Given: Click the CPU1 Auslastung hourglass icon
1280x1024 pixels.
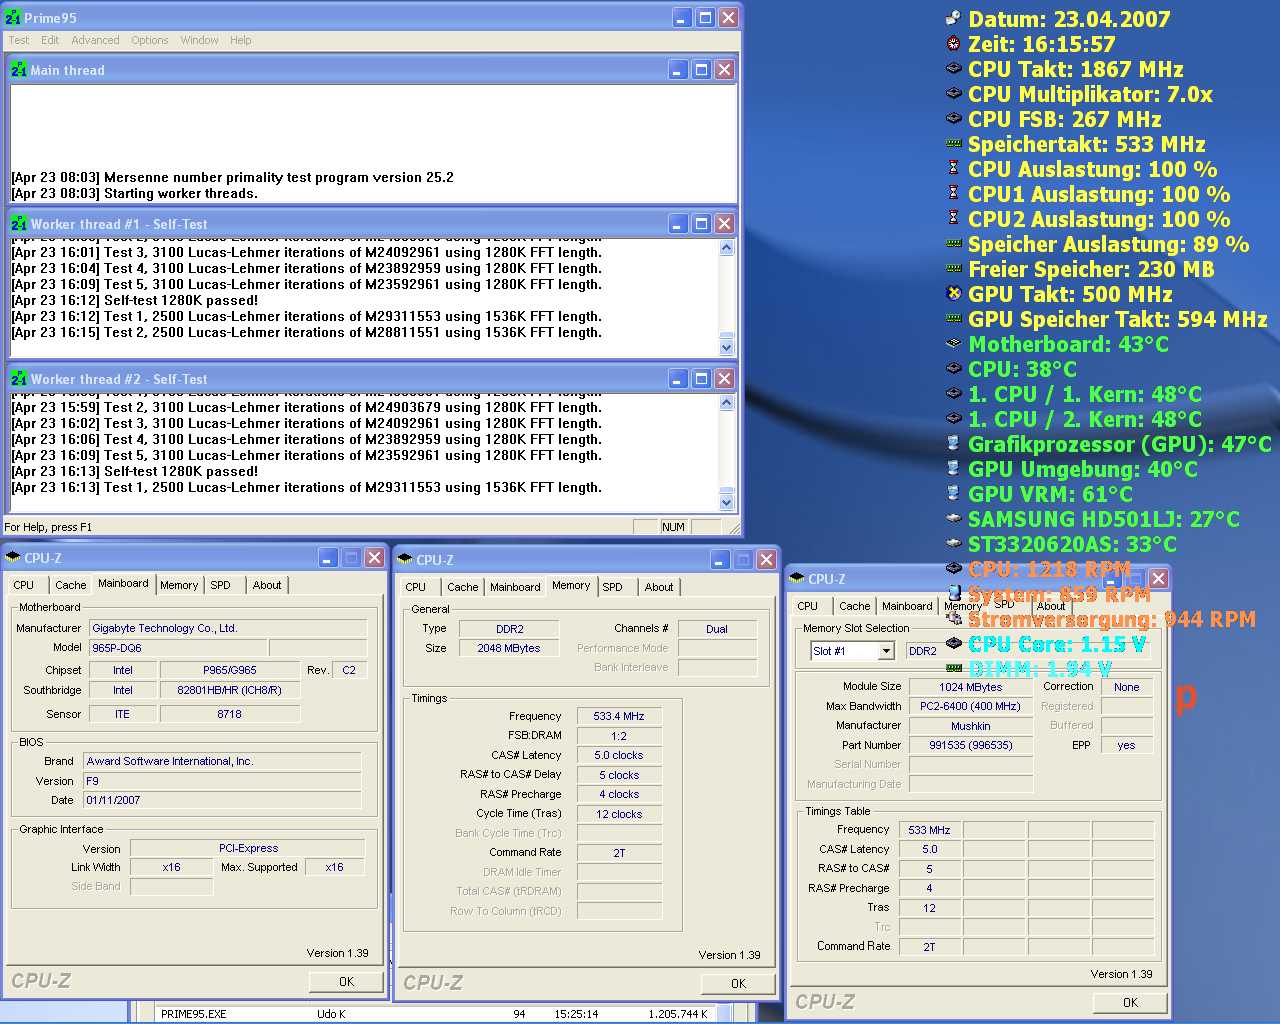Looking at the screenshot, I should point(953,193).
